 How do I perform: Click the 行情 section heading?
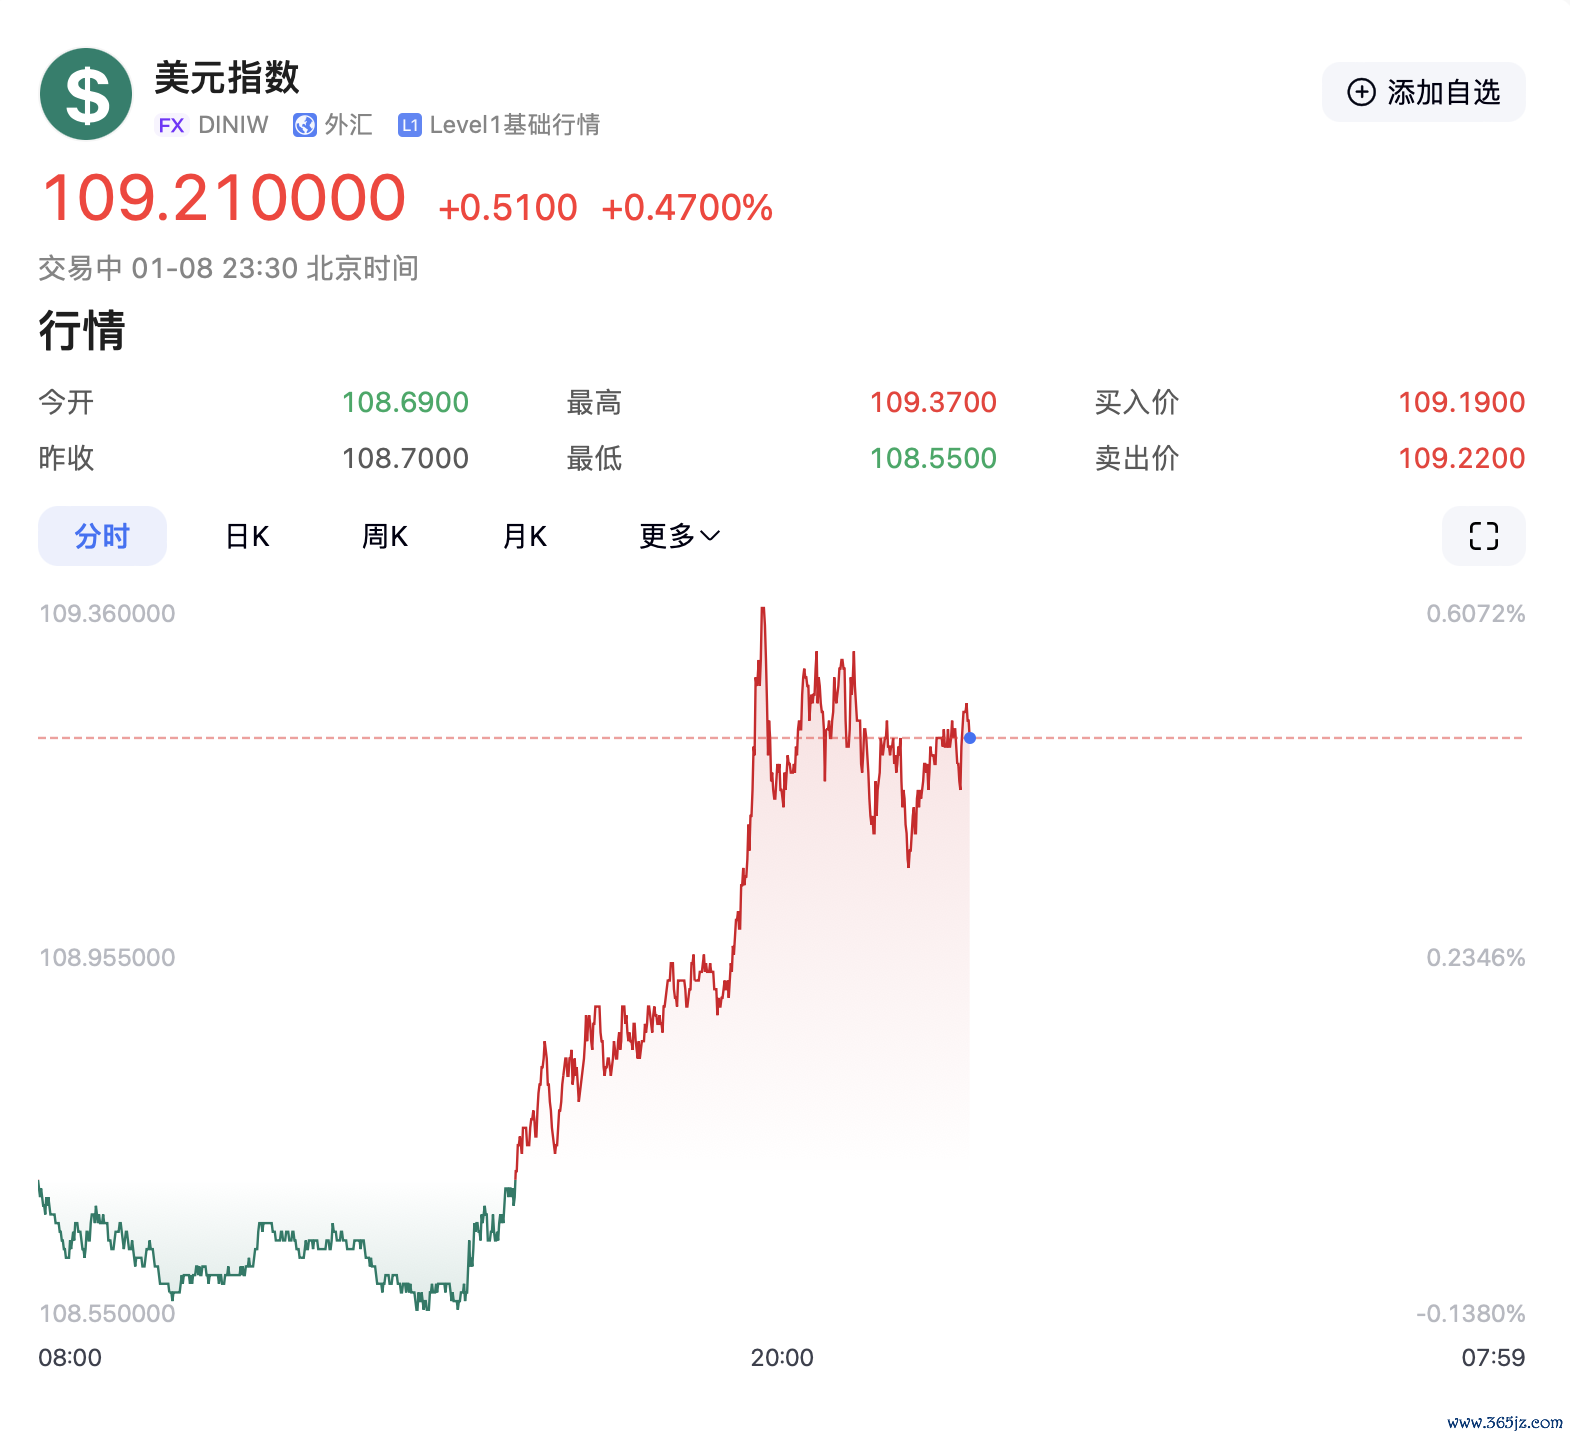[82, 331]
